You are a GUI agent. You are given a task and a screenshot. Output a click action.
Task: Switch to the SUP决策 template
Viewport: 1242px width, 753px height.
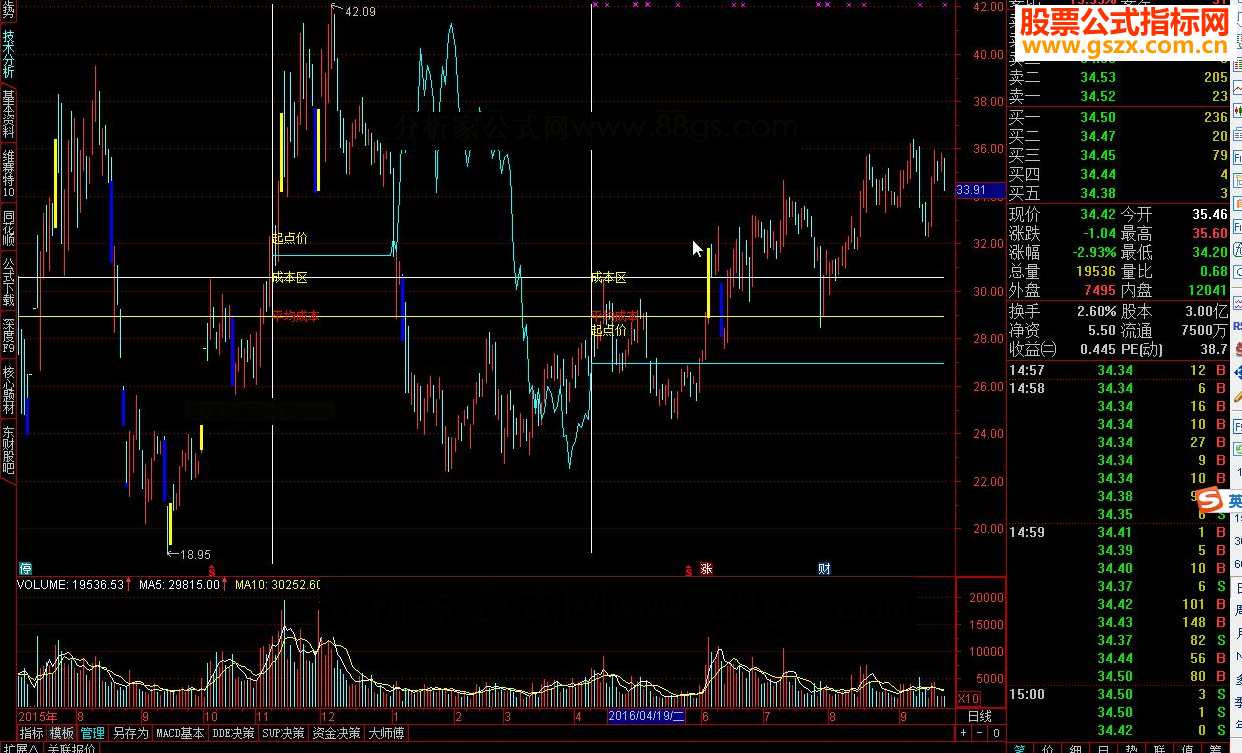coord(283,733)
